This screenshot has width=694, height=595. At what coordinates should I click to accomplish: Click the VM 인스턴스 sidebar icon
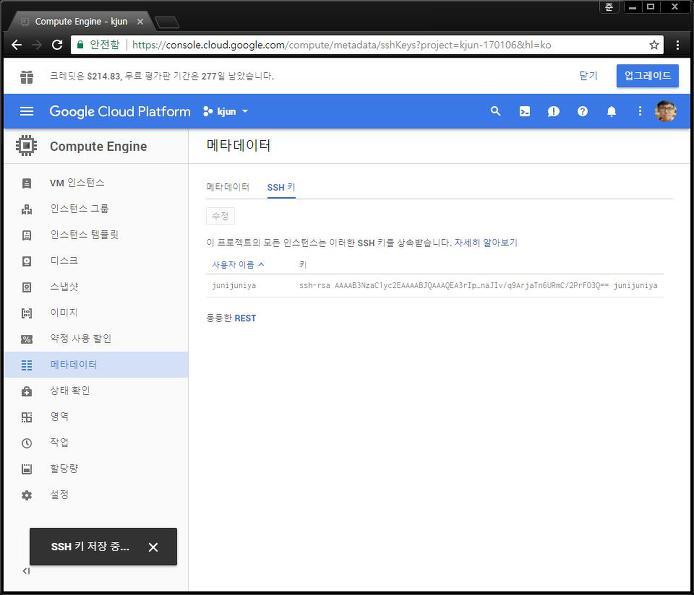pos(27,183)
